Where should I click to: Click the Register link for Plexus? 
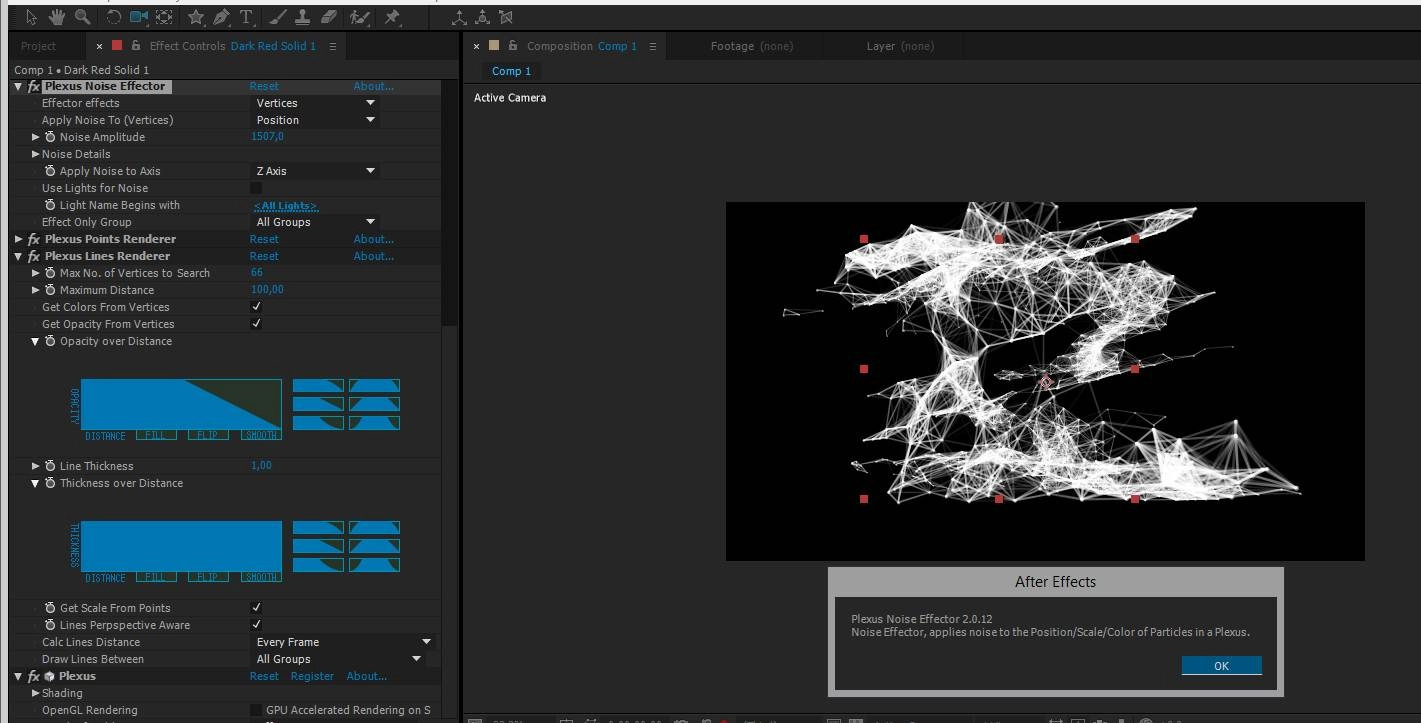pyautogui.click(x=312, y=676)
